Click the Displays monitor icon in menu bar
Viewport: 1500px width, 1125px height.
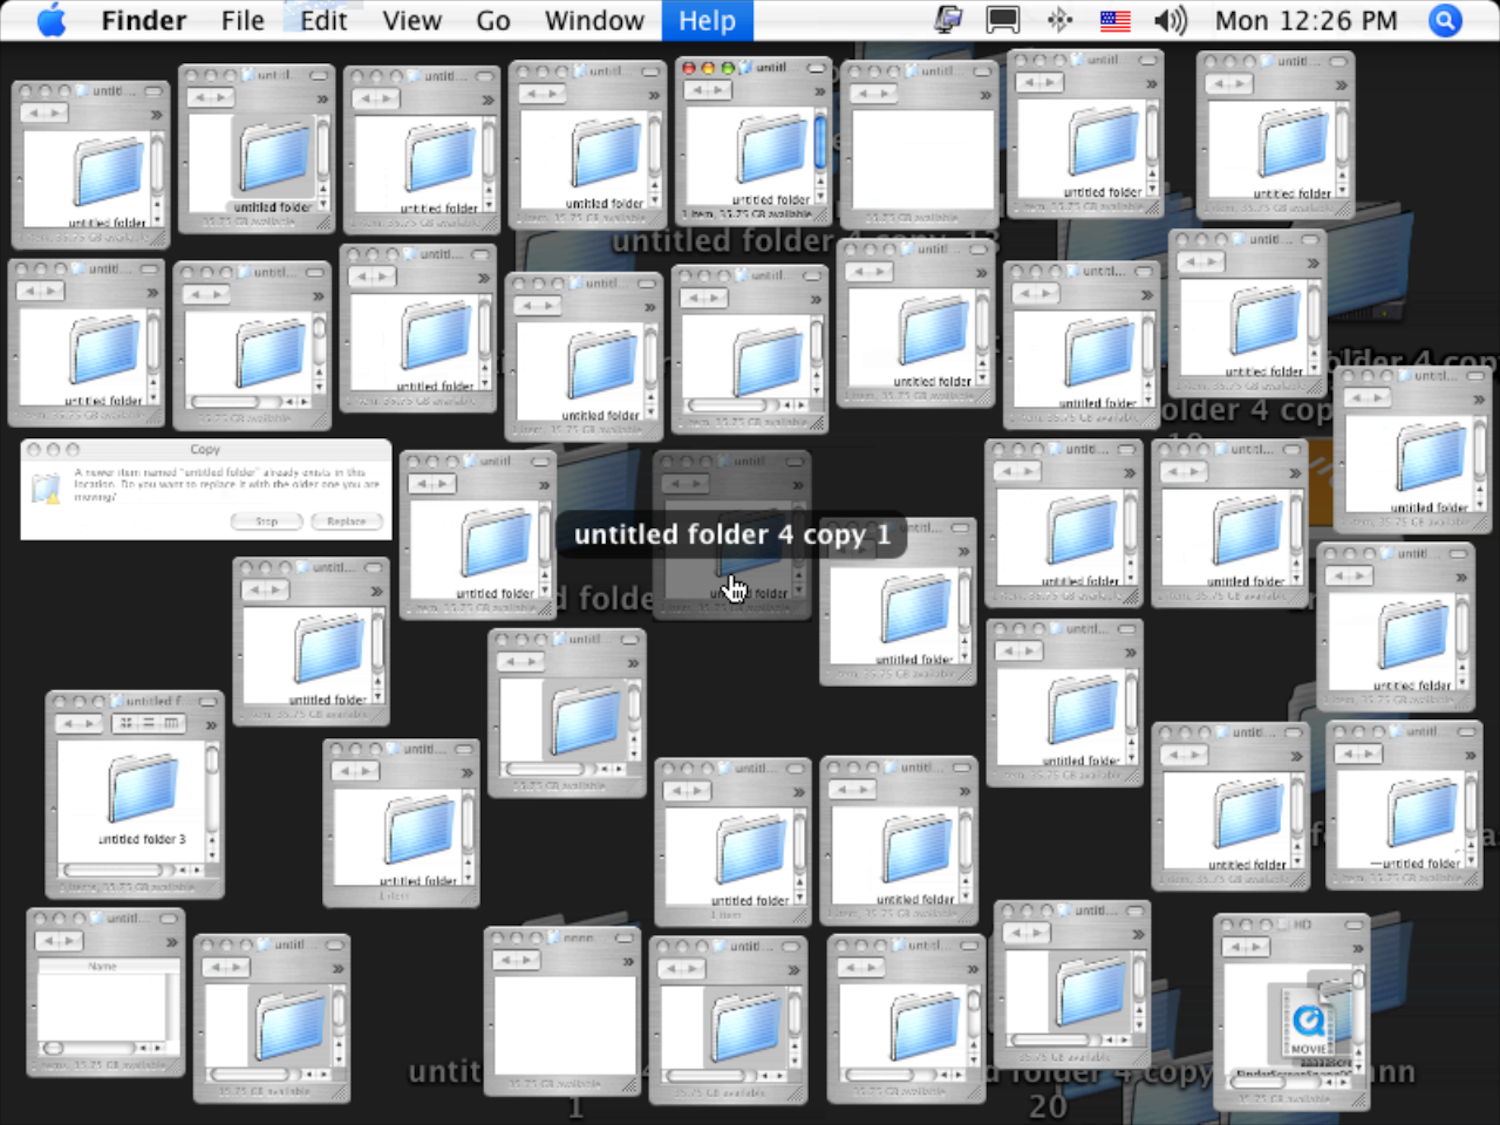(x=1002, y=20)
